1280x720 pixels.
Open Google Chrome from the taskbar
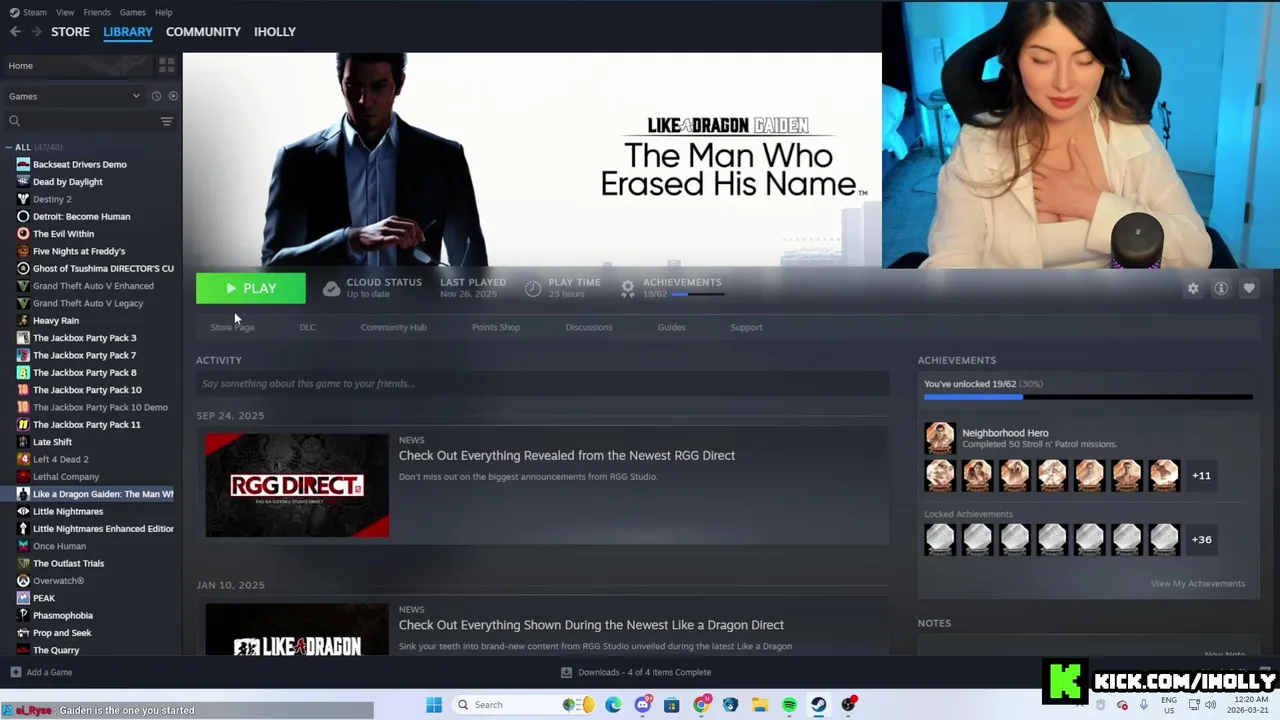[701, 705]
